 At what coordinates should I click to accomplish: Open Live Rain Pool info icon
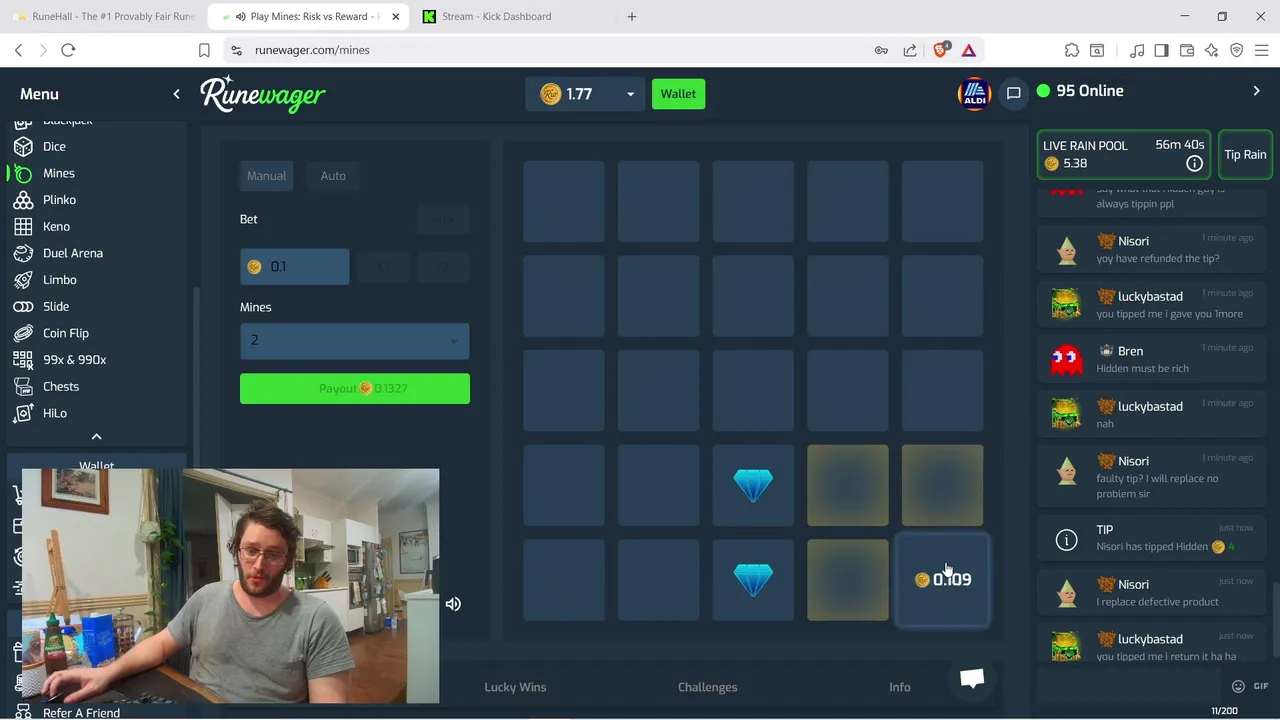point(1194,163)
